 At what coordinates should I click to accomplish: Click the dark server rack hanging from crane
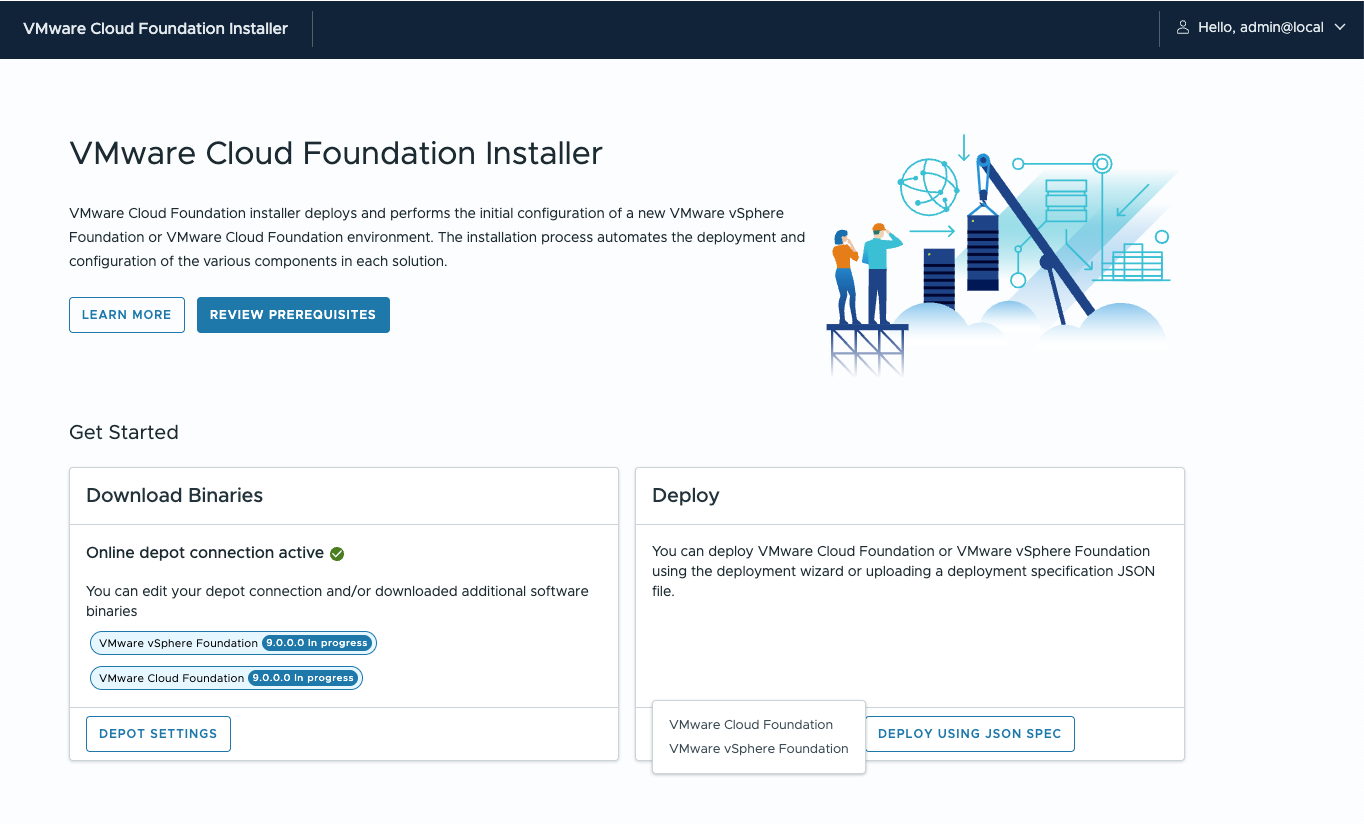click(982, 251)
